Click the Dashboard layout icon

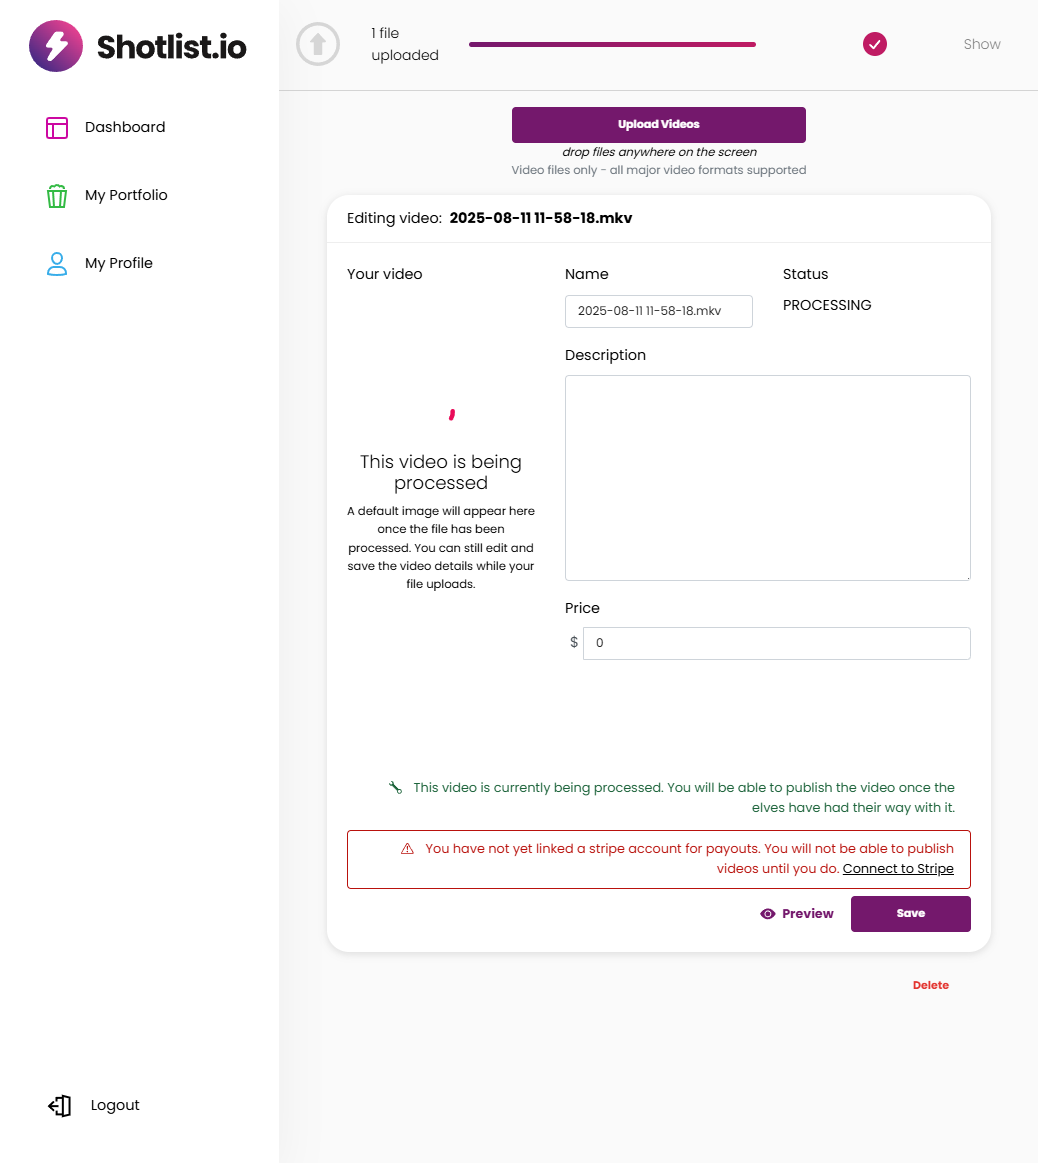point(57,127)
